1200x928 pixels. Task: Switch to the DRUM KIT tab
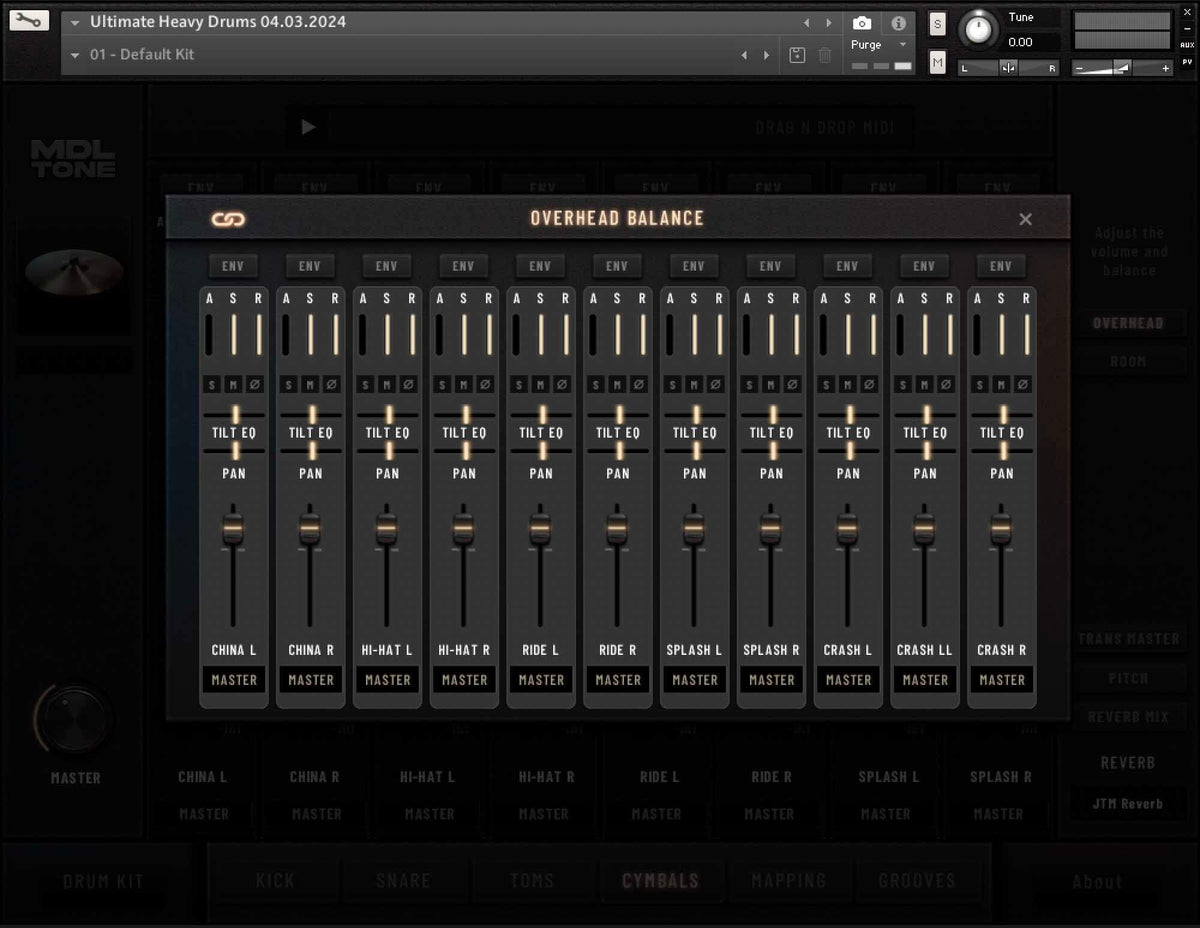coord(103,881)
